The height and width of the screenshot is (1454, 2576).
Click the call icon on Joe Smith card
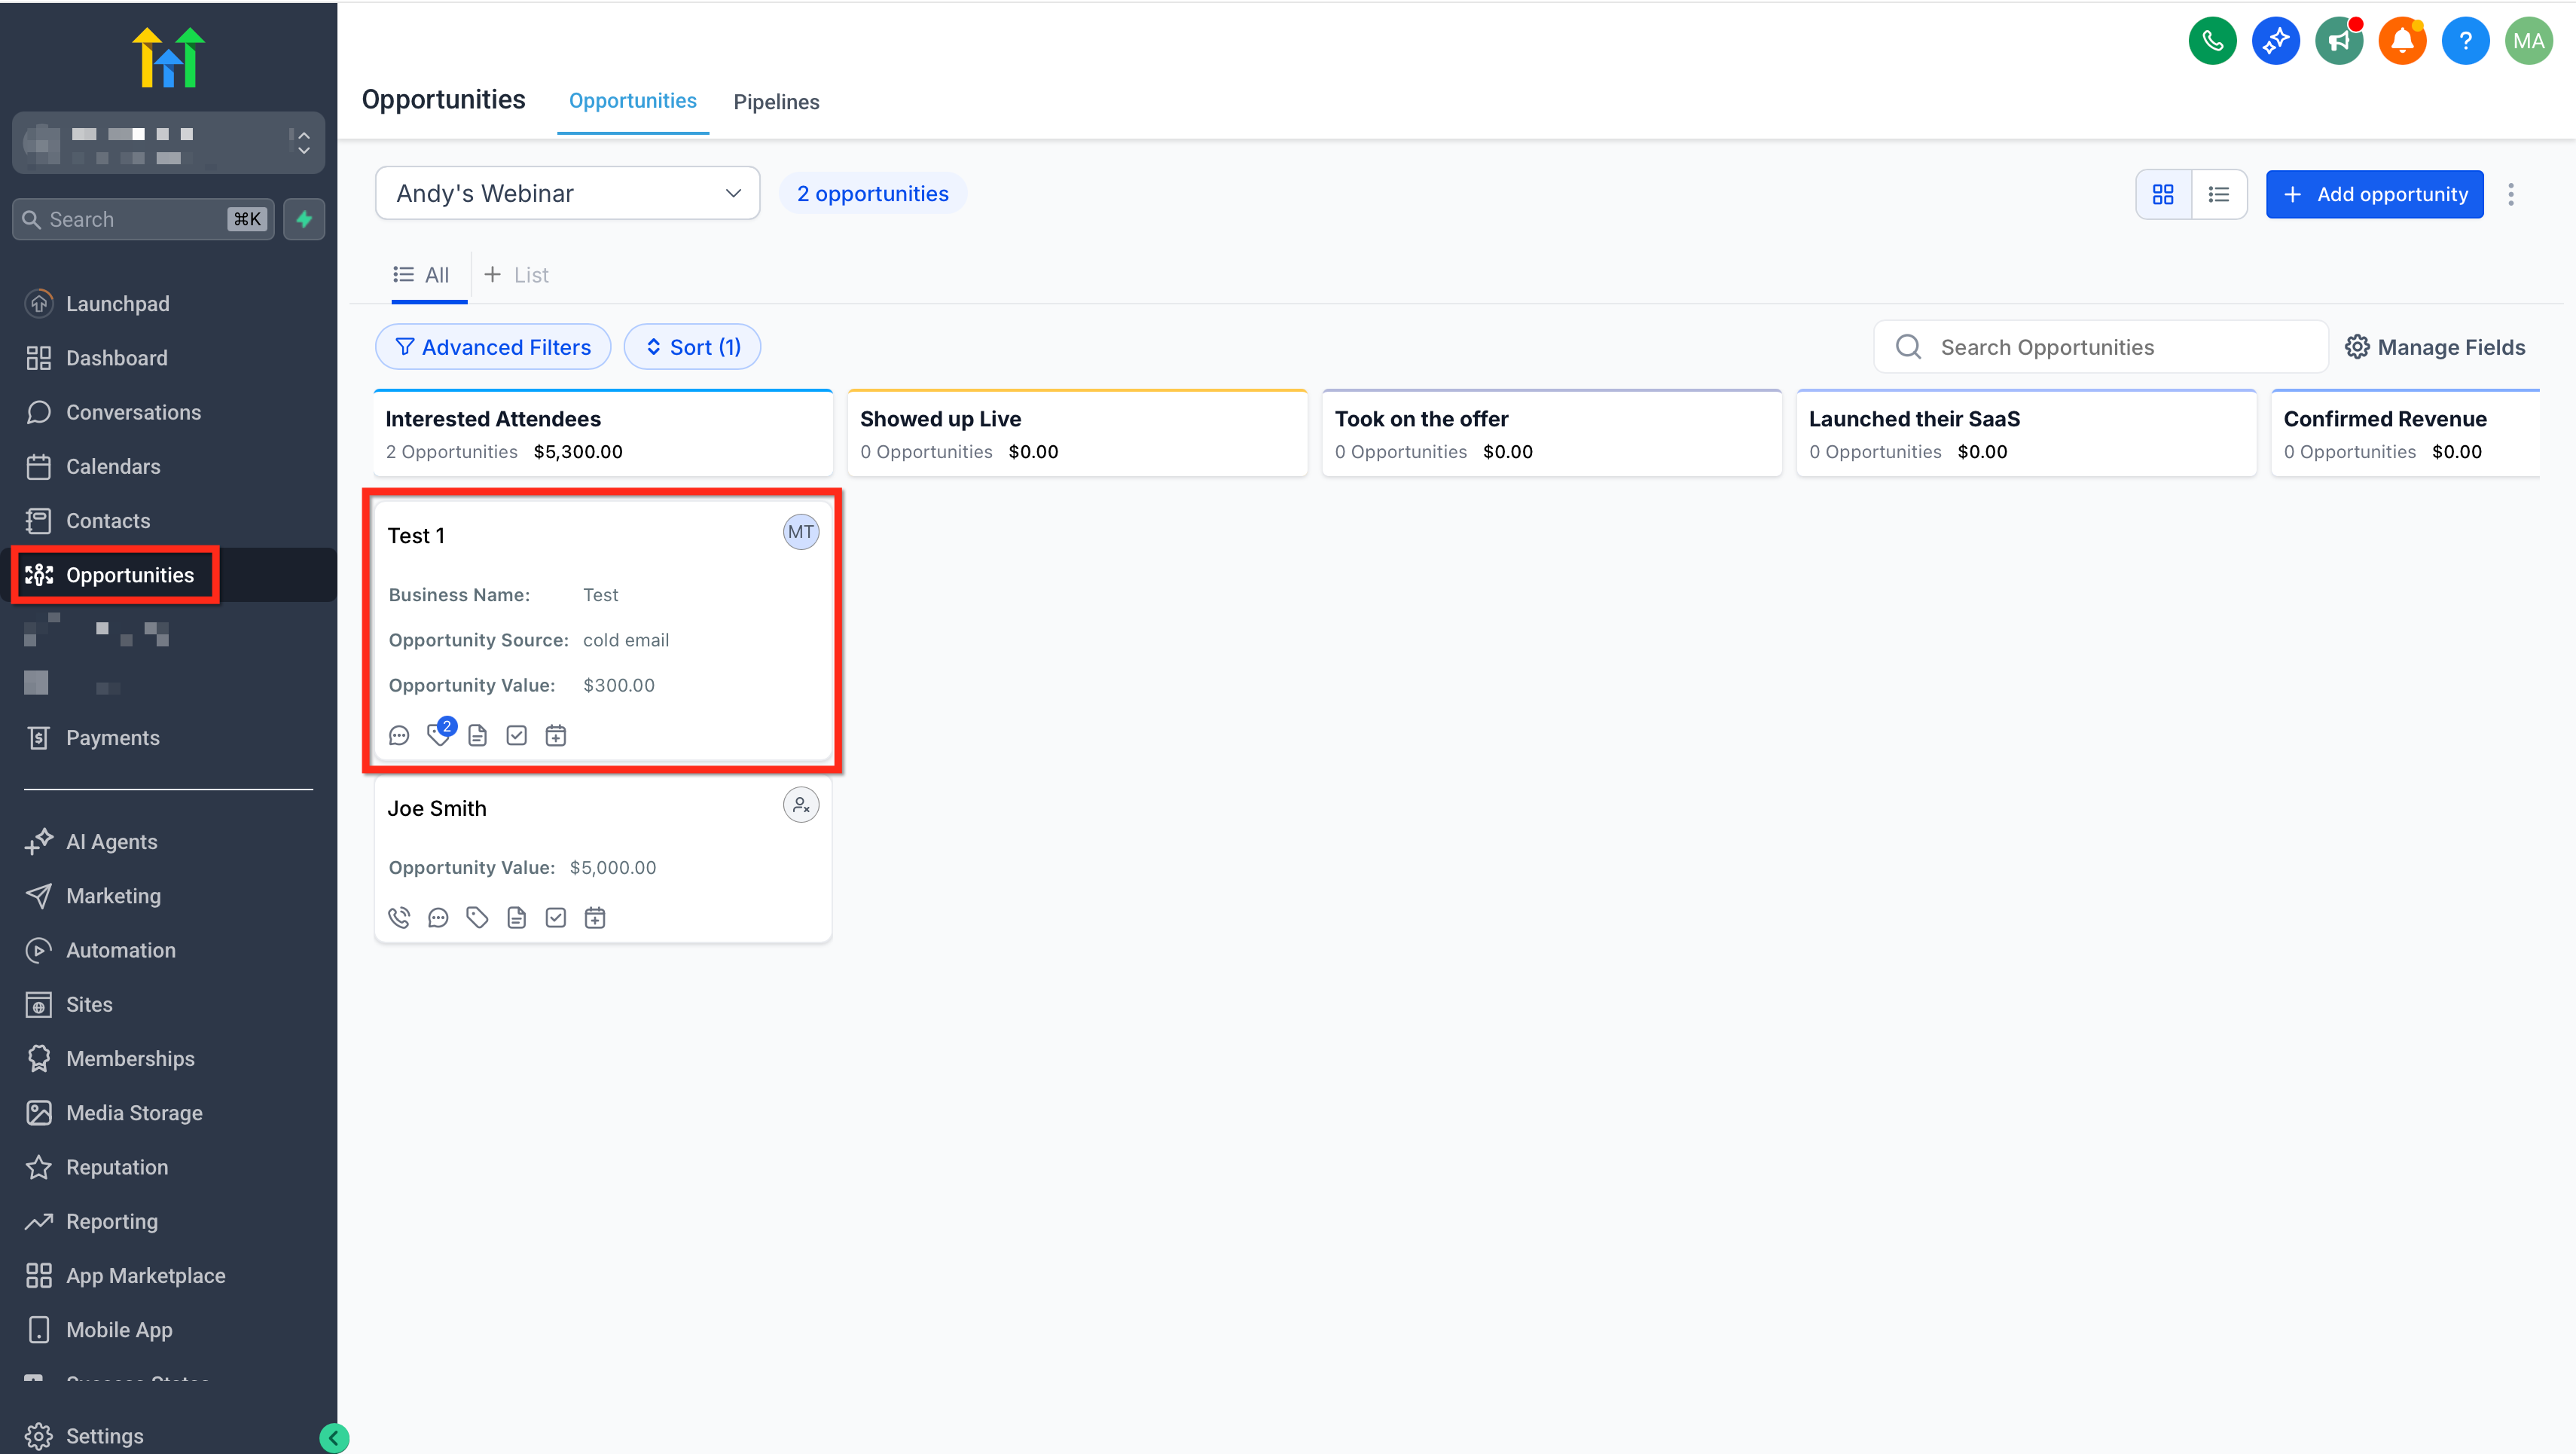tap(399, 917)
